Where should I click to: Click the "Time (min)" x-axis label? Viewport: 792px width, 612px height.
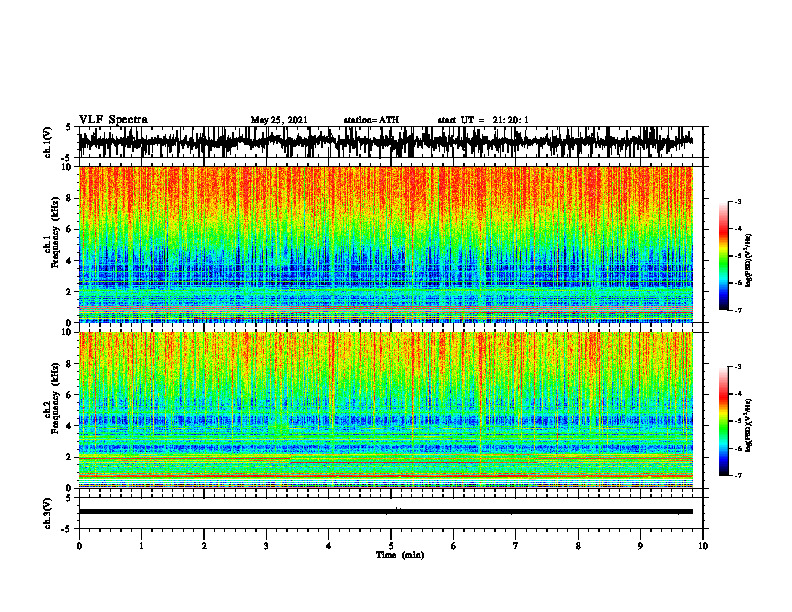pos(400,555)
